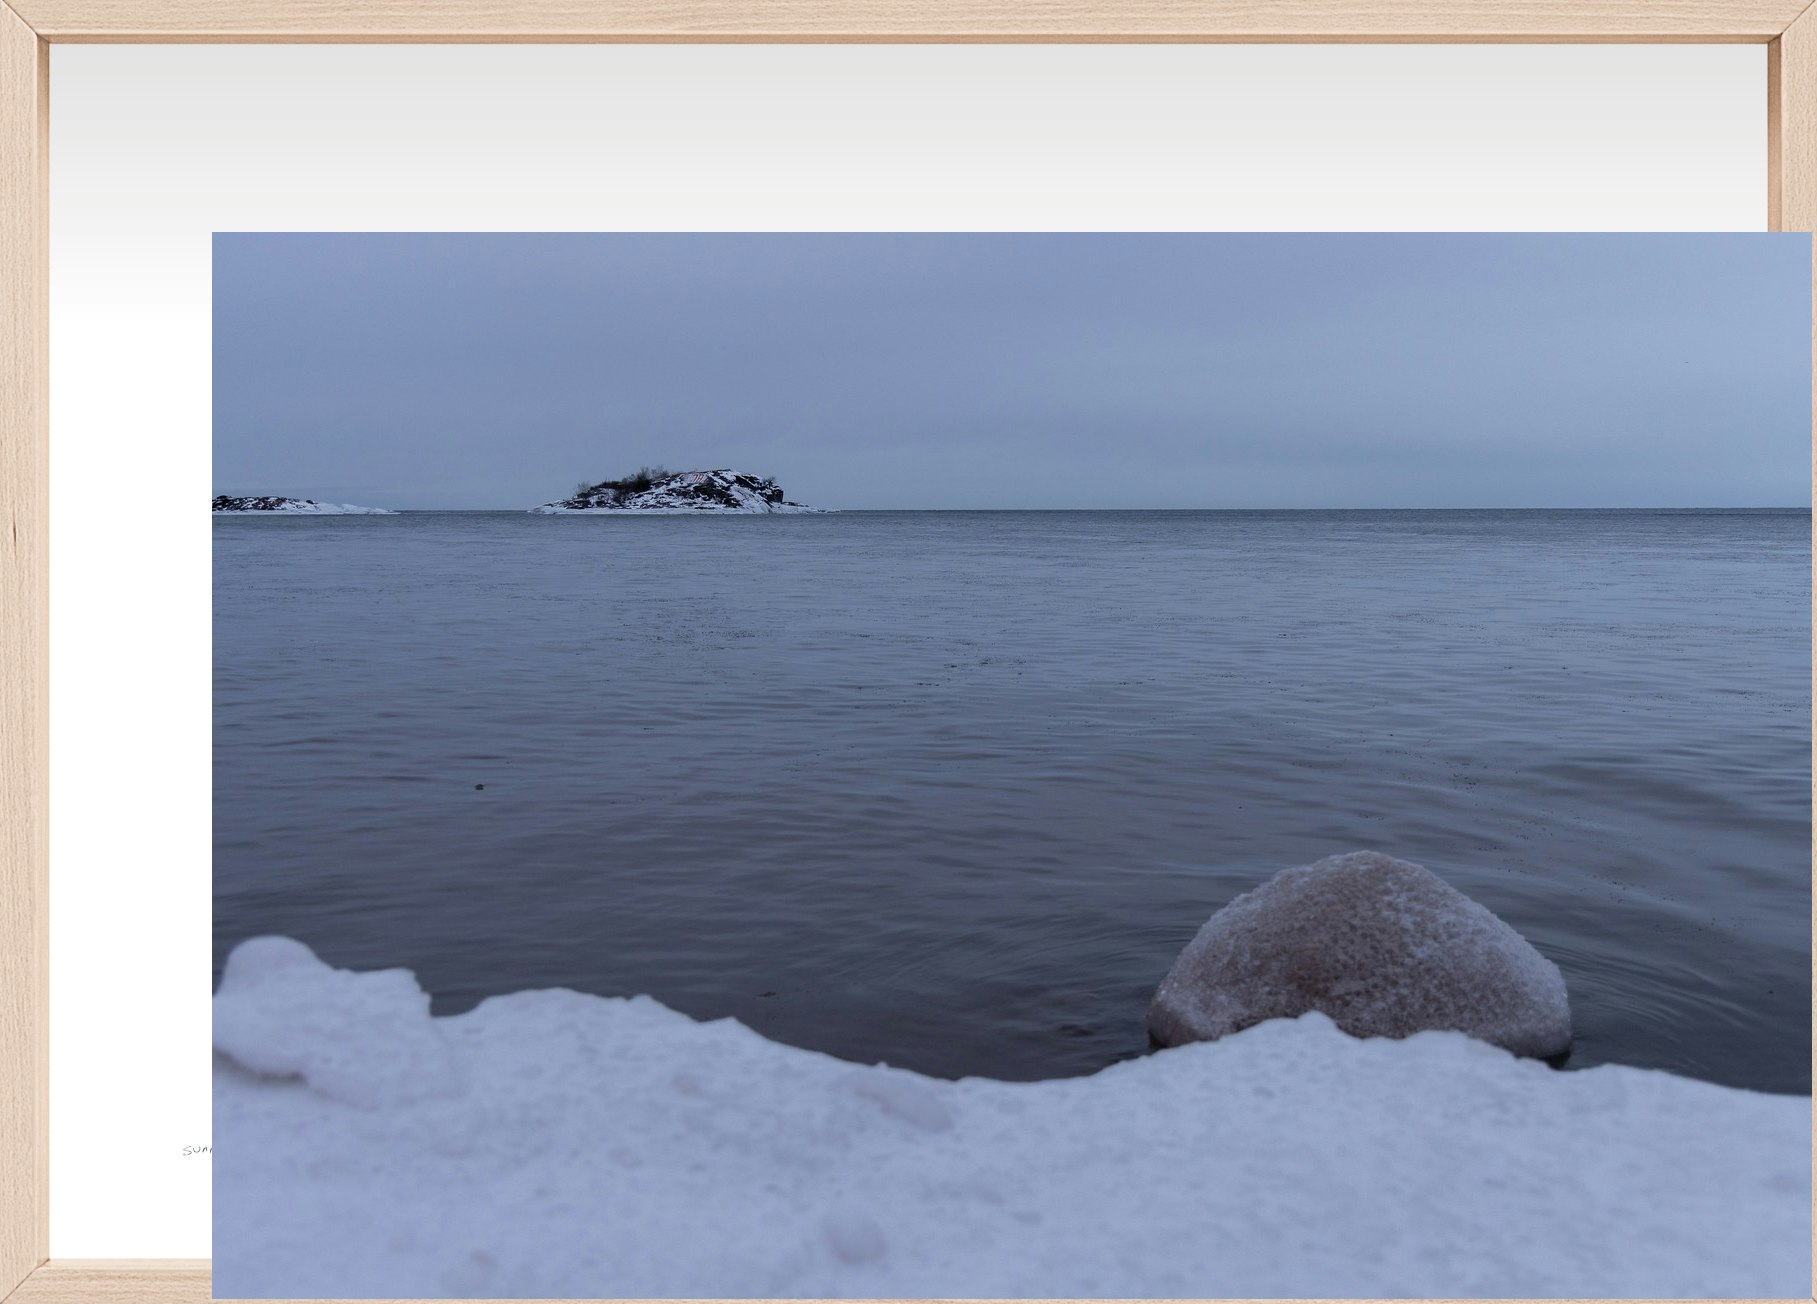Viewport: 1817px width, 1304px height.
Task: Click the white mat area above the photo
Action: click(900, 140)
